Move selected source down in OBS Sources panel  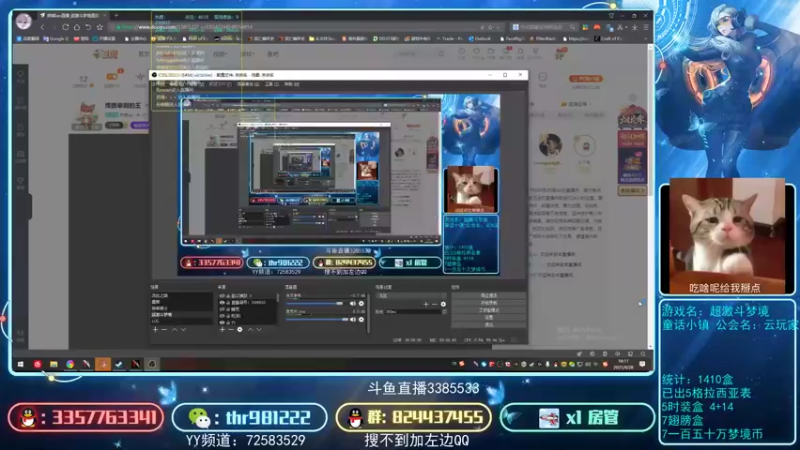[x=259, y=330]
